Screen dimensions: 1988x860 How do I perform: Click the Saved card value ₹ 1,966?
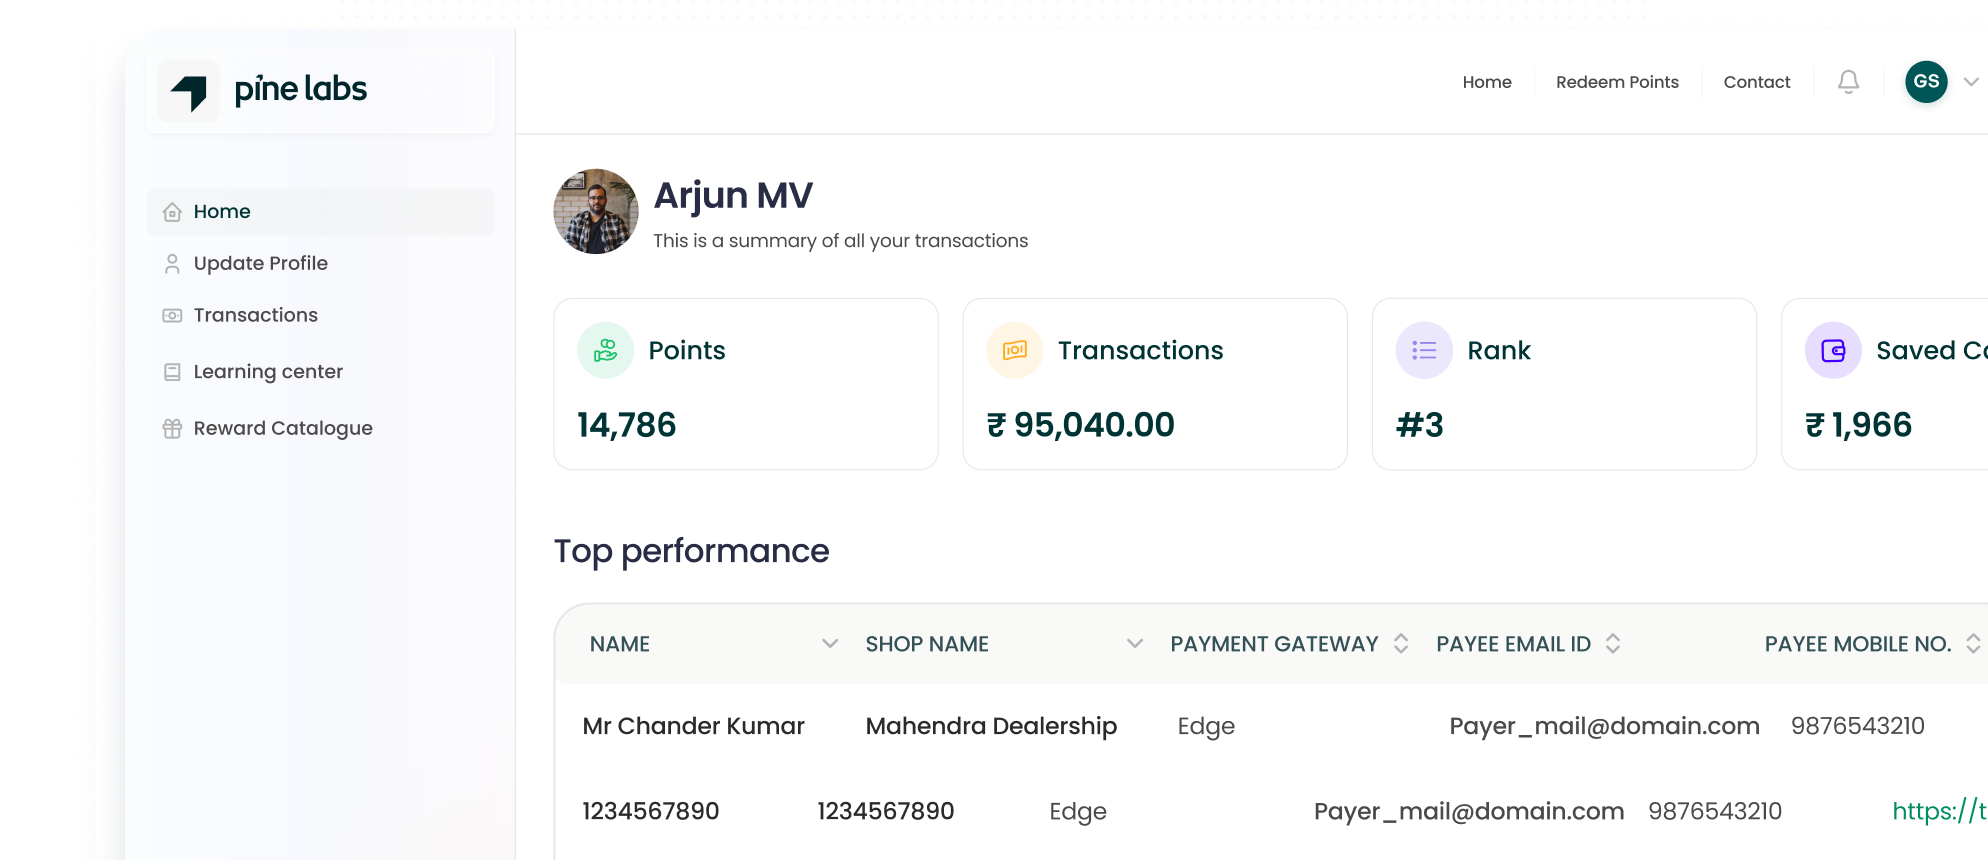click(1859, 425)
